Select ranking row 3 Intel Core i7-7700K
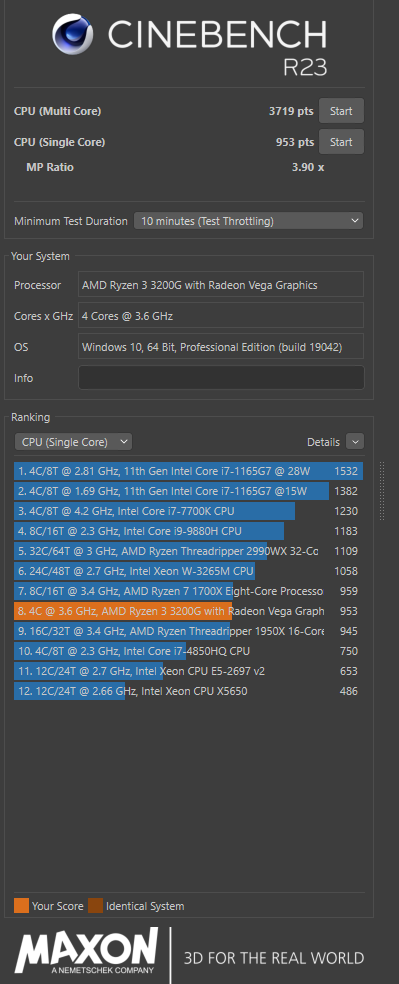Image resolution: width=399 pixels, height=984 pixels. click(x=188, y=511)
